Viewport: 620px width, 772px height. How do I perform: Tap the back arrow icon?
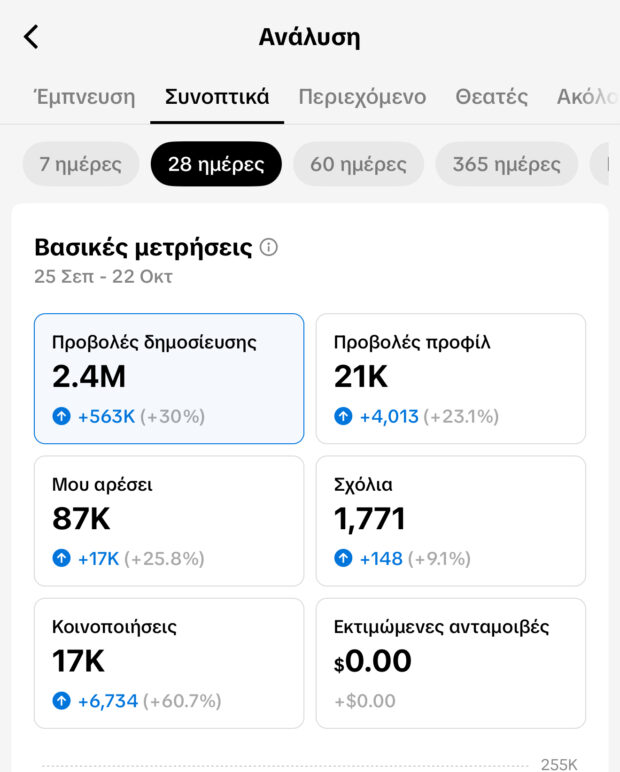pyautogui.click(x=31, y=38)
